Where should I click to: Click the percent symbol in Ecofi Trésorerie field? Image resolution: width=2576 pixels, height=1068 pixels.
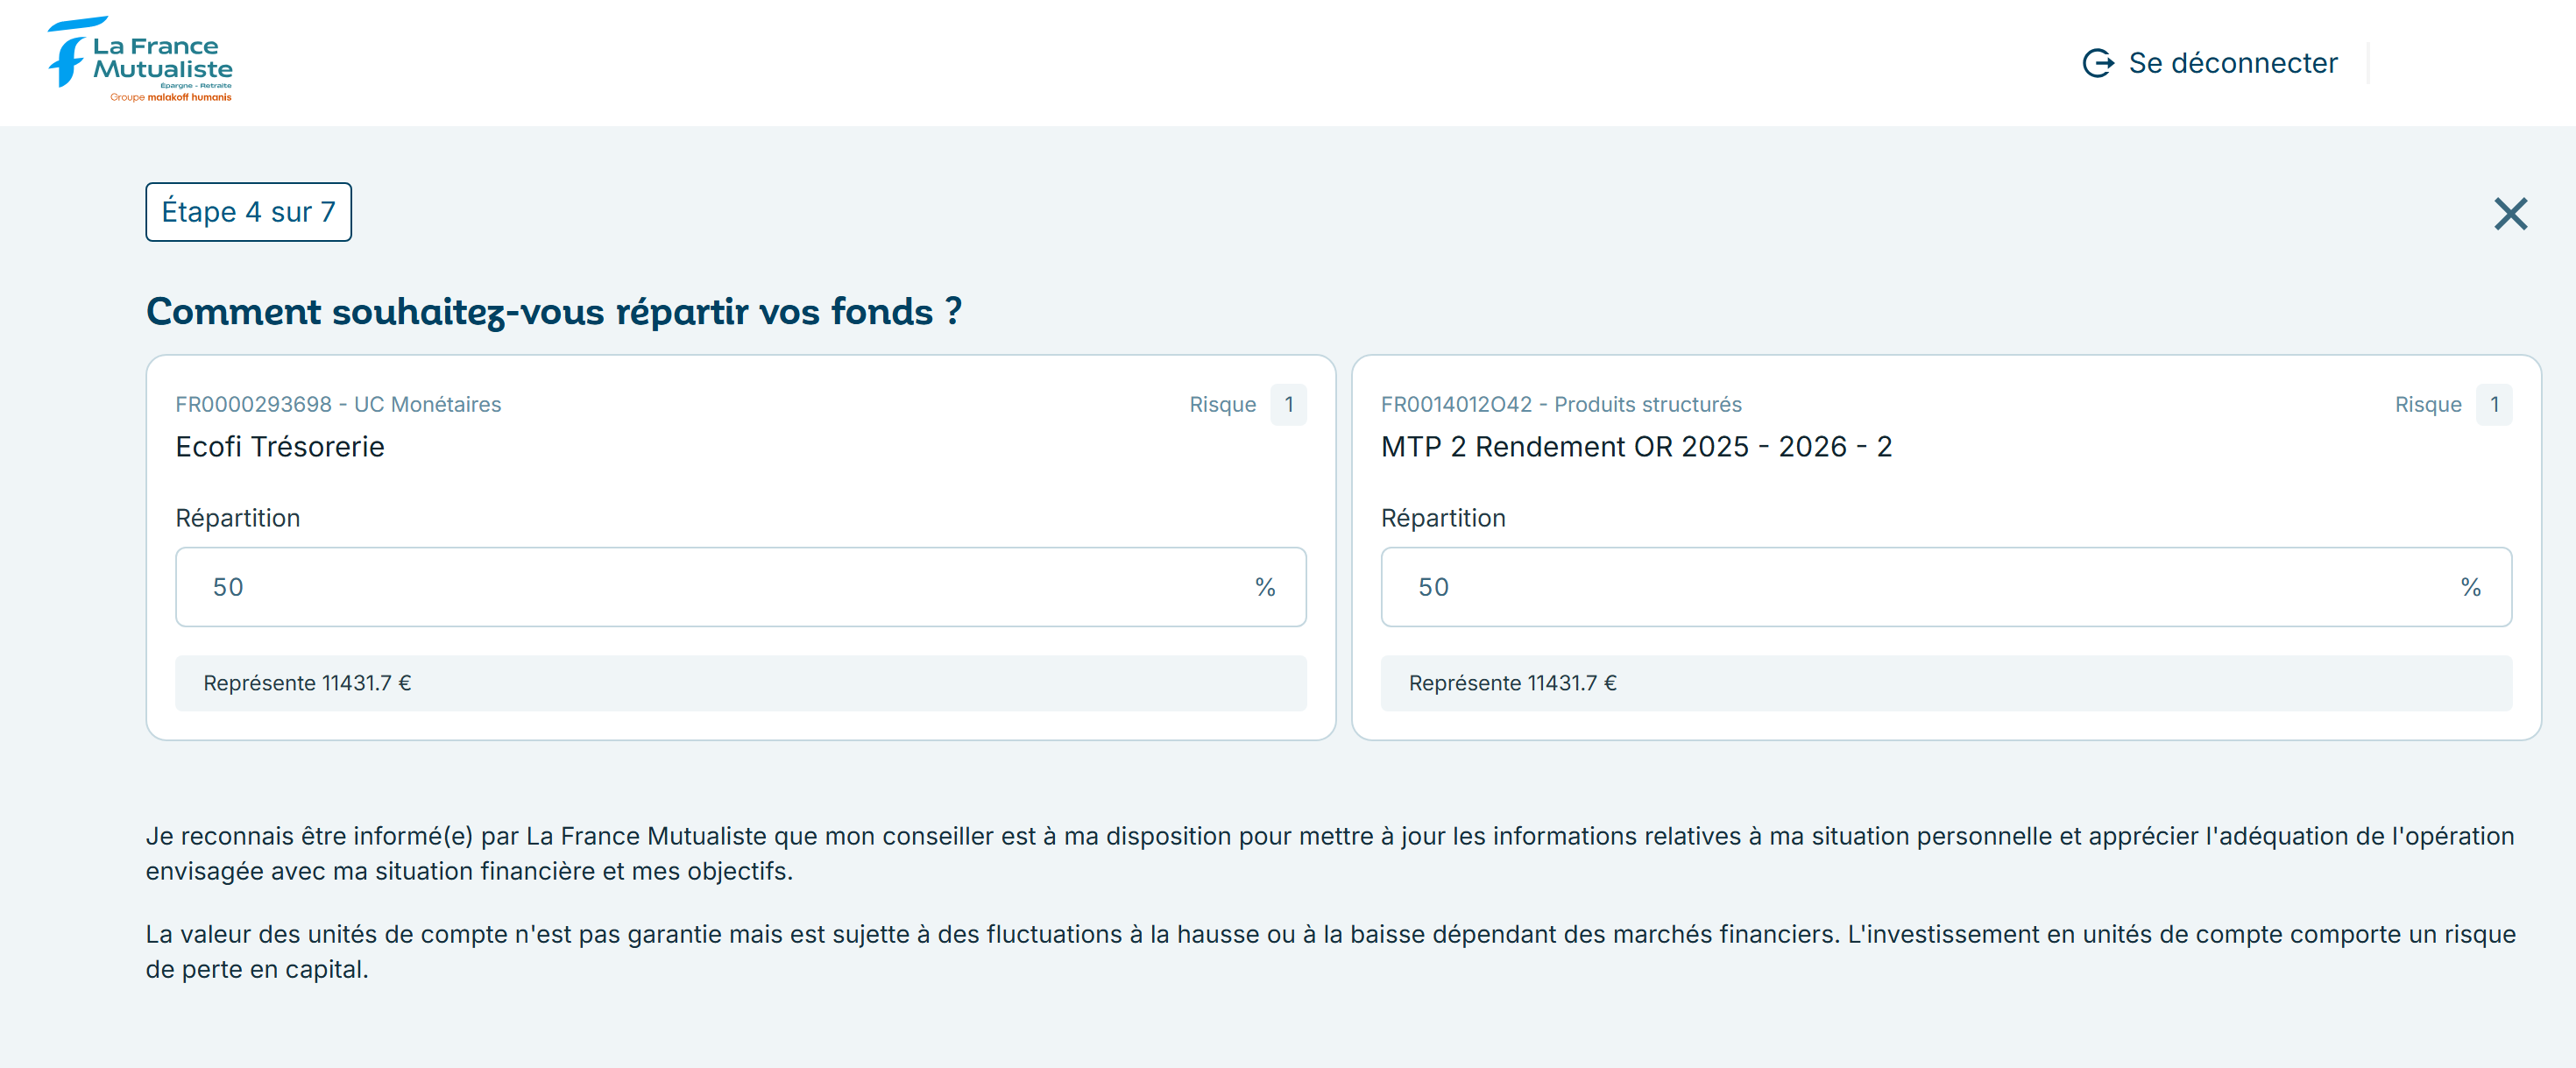point(1264,588)
